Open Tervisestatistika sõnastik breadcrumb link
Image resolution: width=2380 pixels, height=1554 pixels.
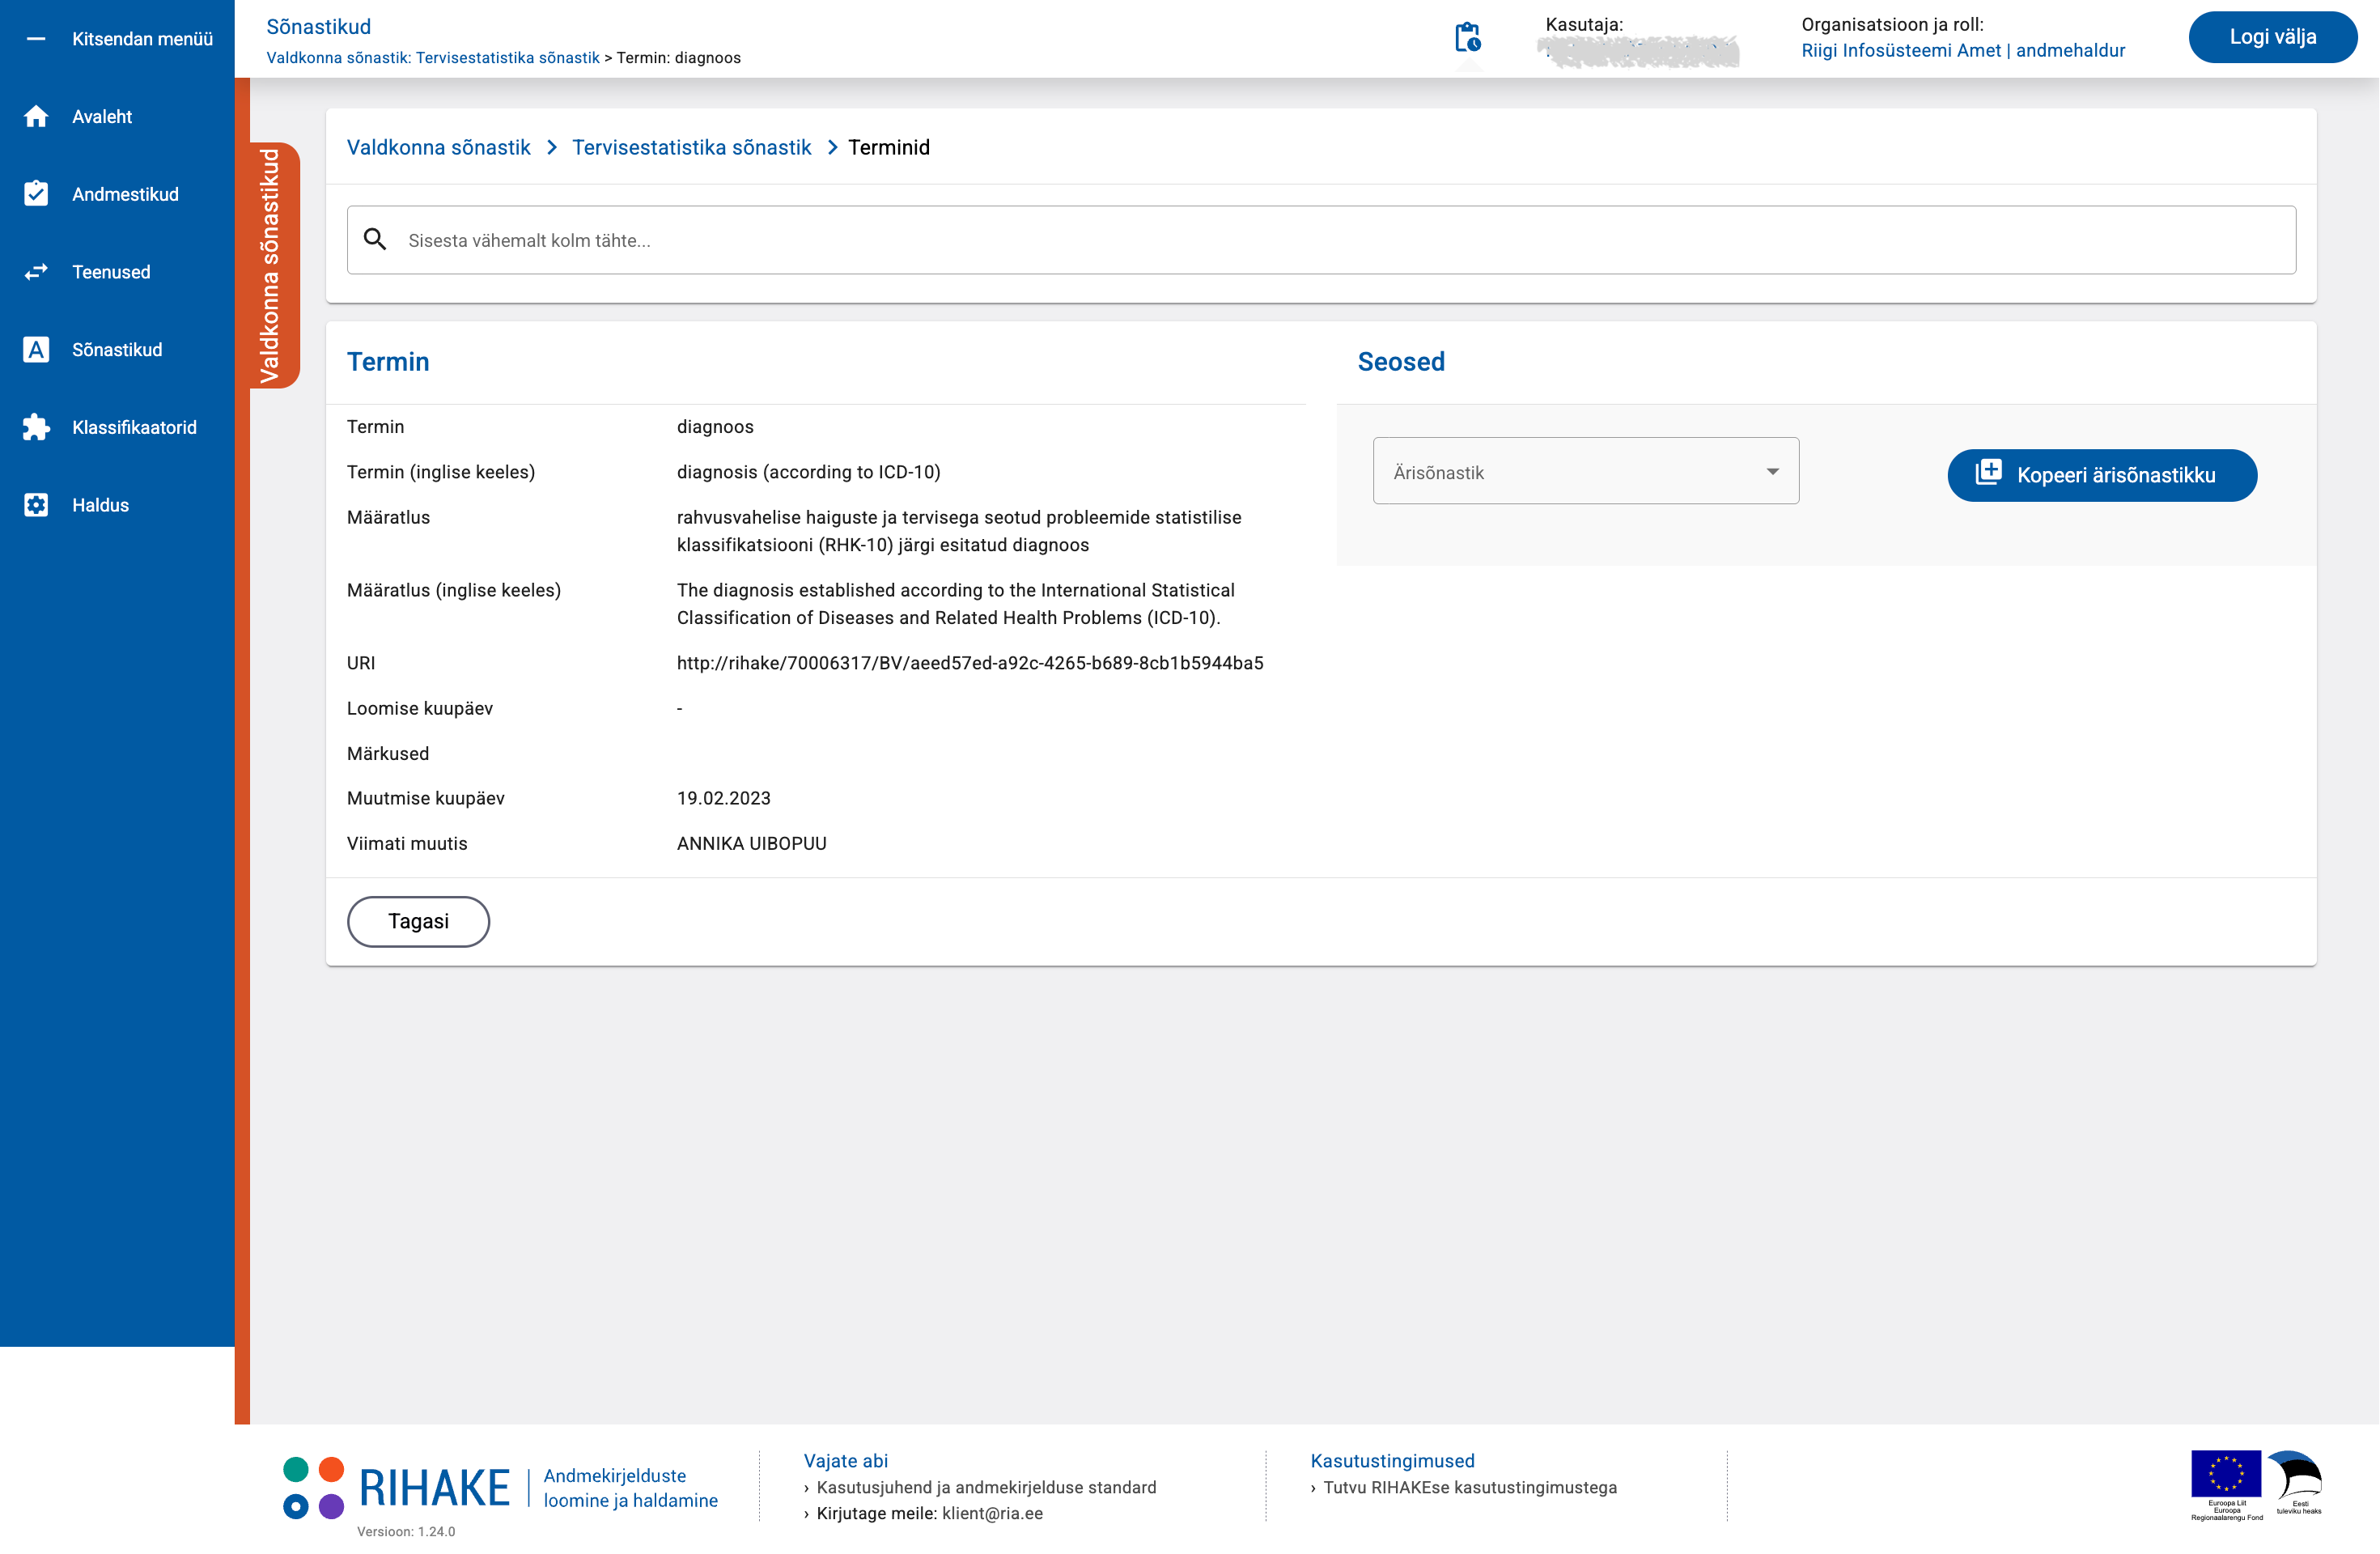pos(691,148)
